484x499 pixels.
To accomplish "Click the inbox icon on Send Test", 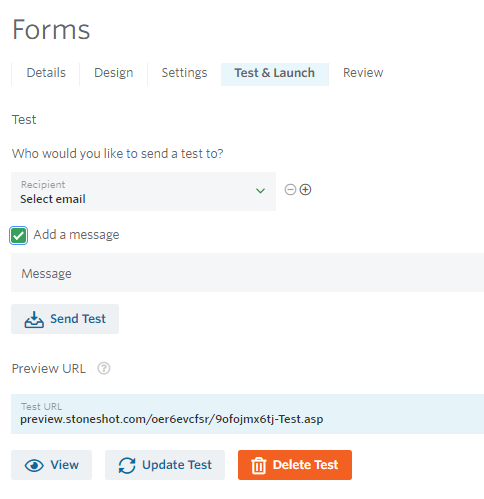I will pos(34,319).
